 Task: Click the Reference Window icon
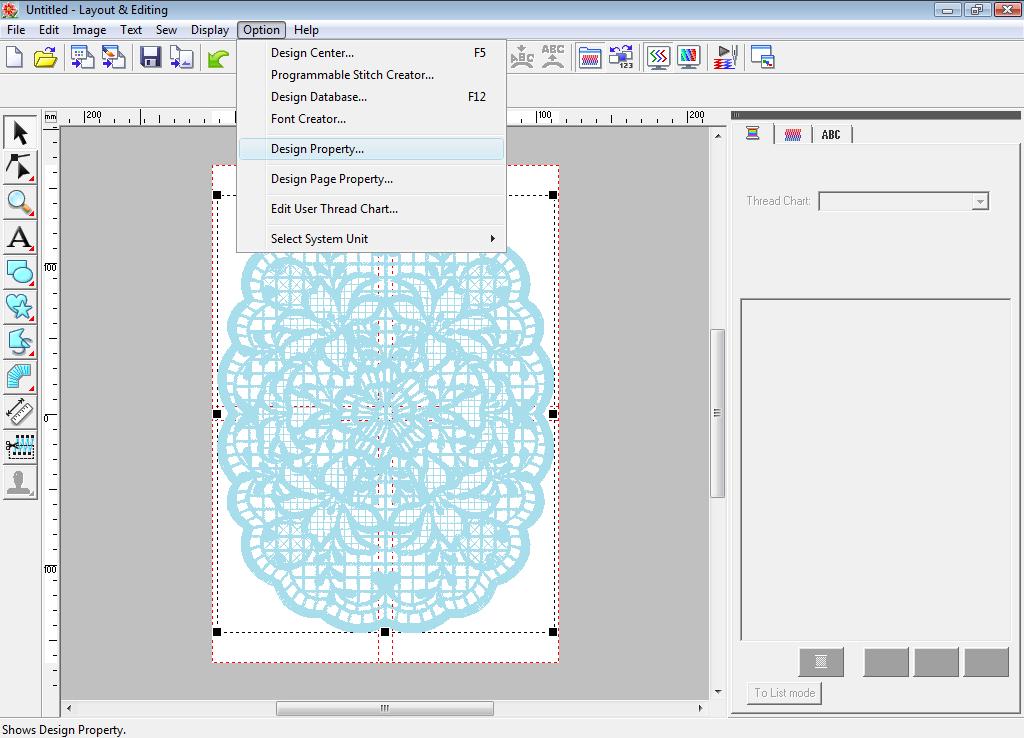[x=762, y=57]
